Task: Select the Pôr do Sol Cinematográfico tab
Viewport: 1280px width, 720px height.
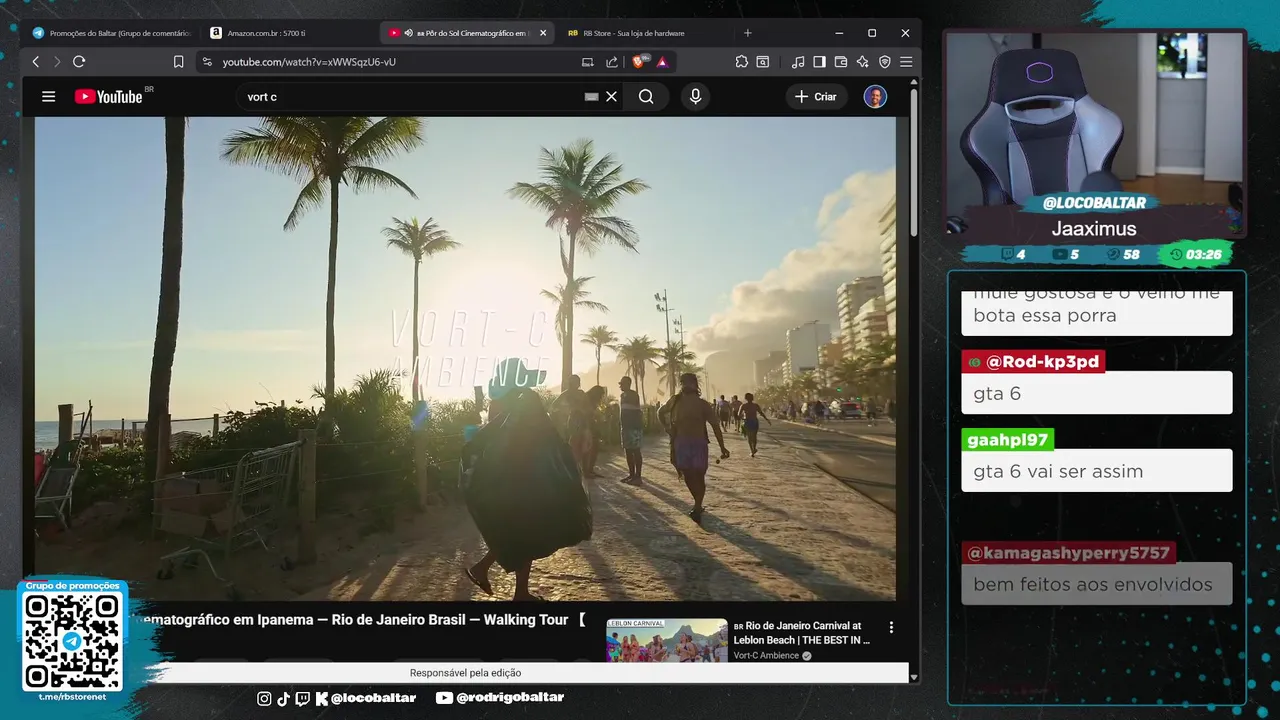Action: coord(468,33)
